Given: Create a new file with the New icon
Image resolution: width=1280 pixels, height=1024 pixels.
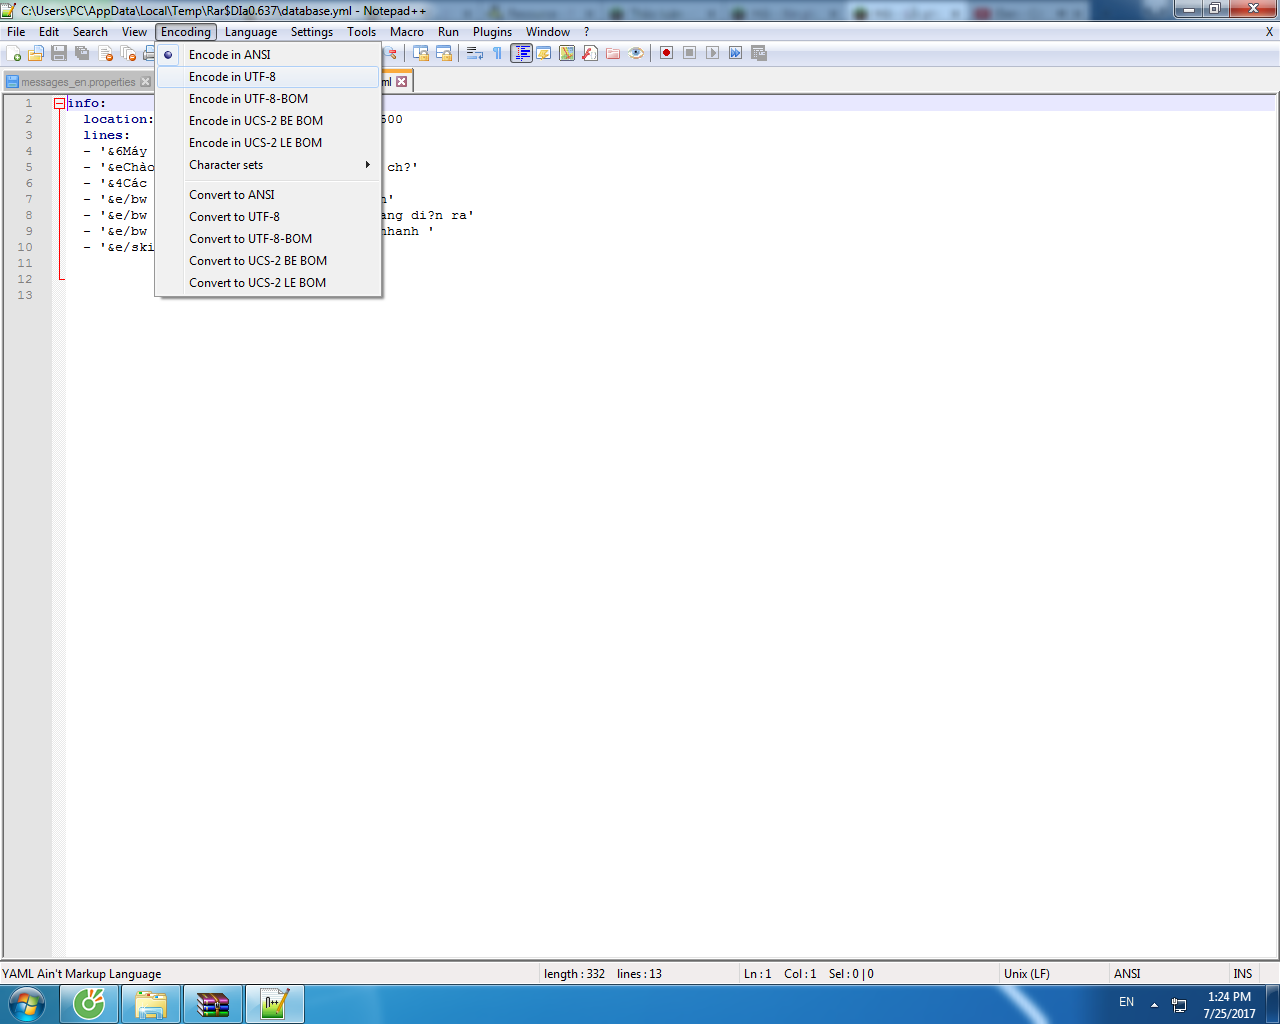Looking at the screenshot, I should [14, 53].
